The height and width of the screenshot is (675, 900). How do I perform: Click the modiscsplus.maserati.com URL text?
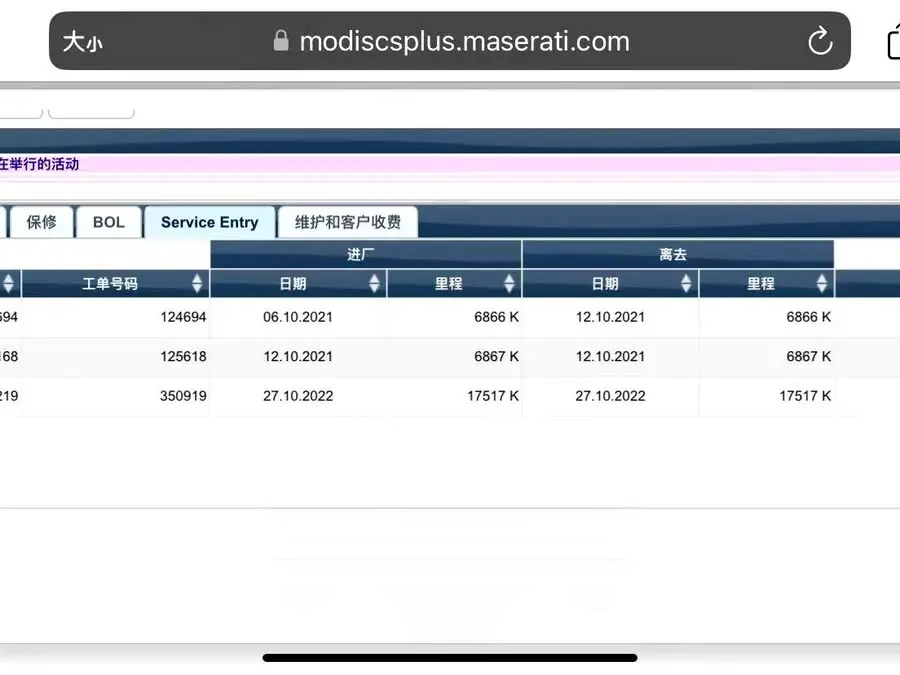464,41
